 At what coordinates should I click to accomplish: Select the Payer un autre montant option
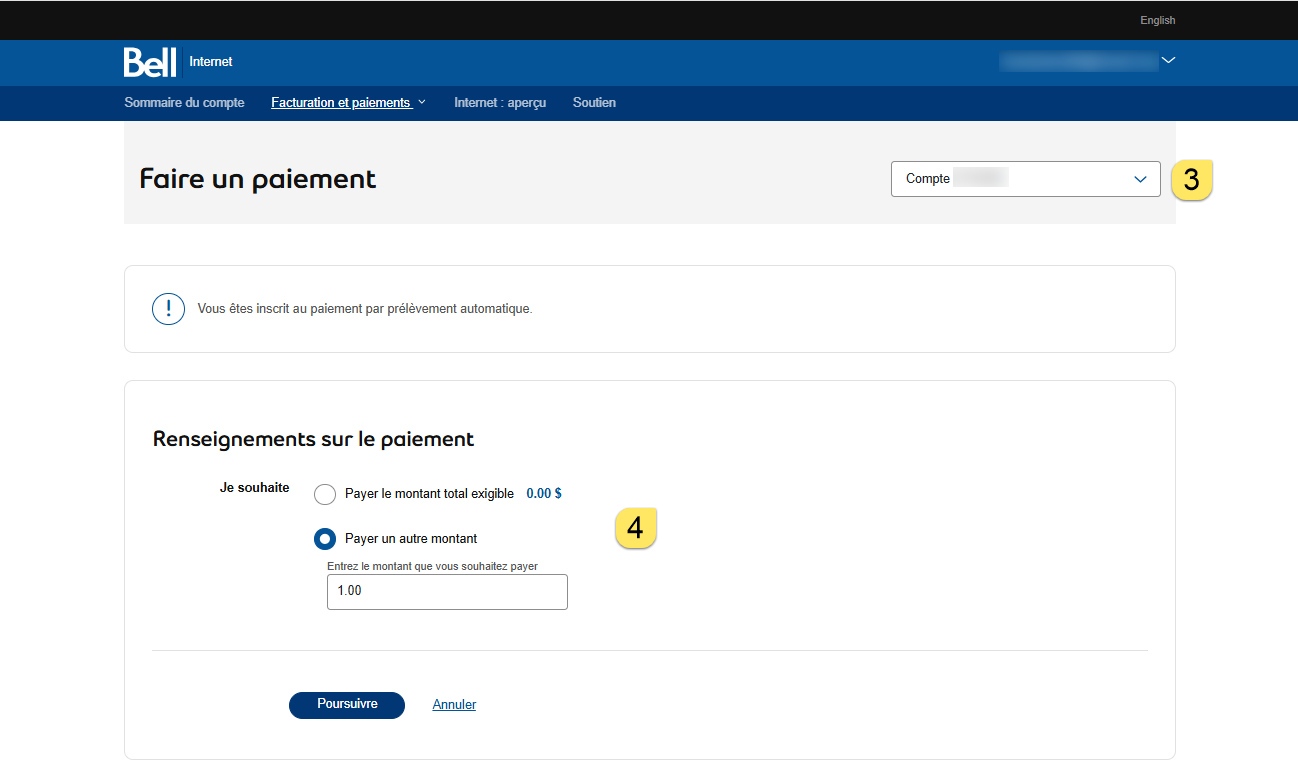325,539
